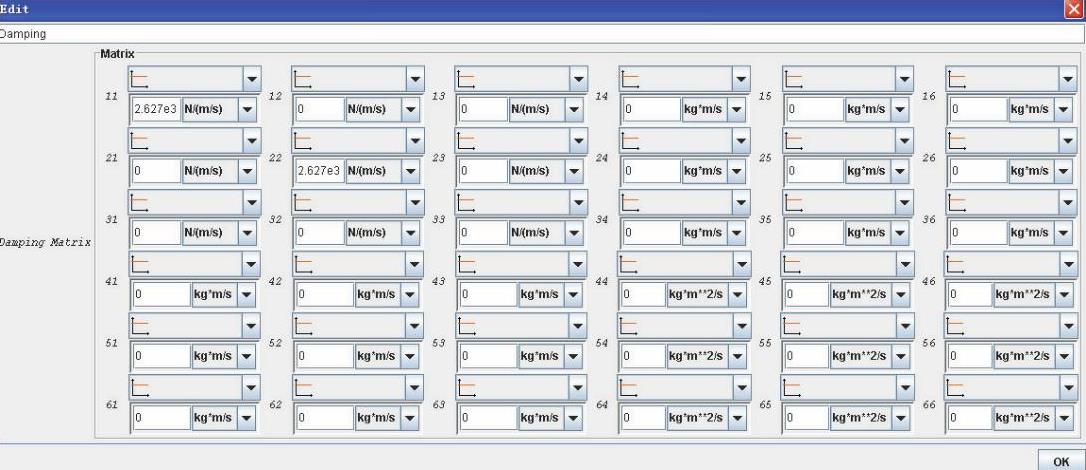Screen dimensions: 1086x470
Task: Click the curve-type icon for matrix cell 66
Action: point(959,387)
